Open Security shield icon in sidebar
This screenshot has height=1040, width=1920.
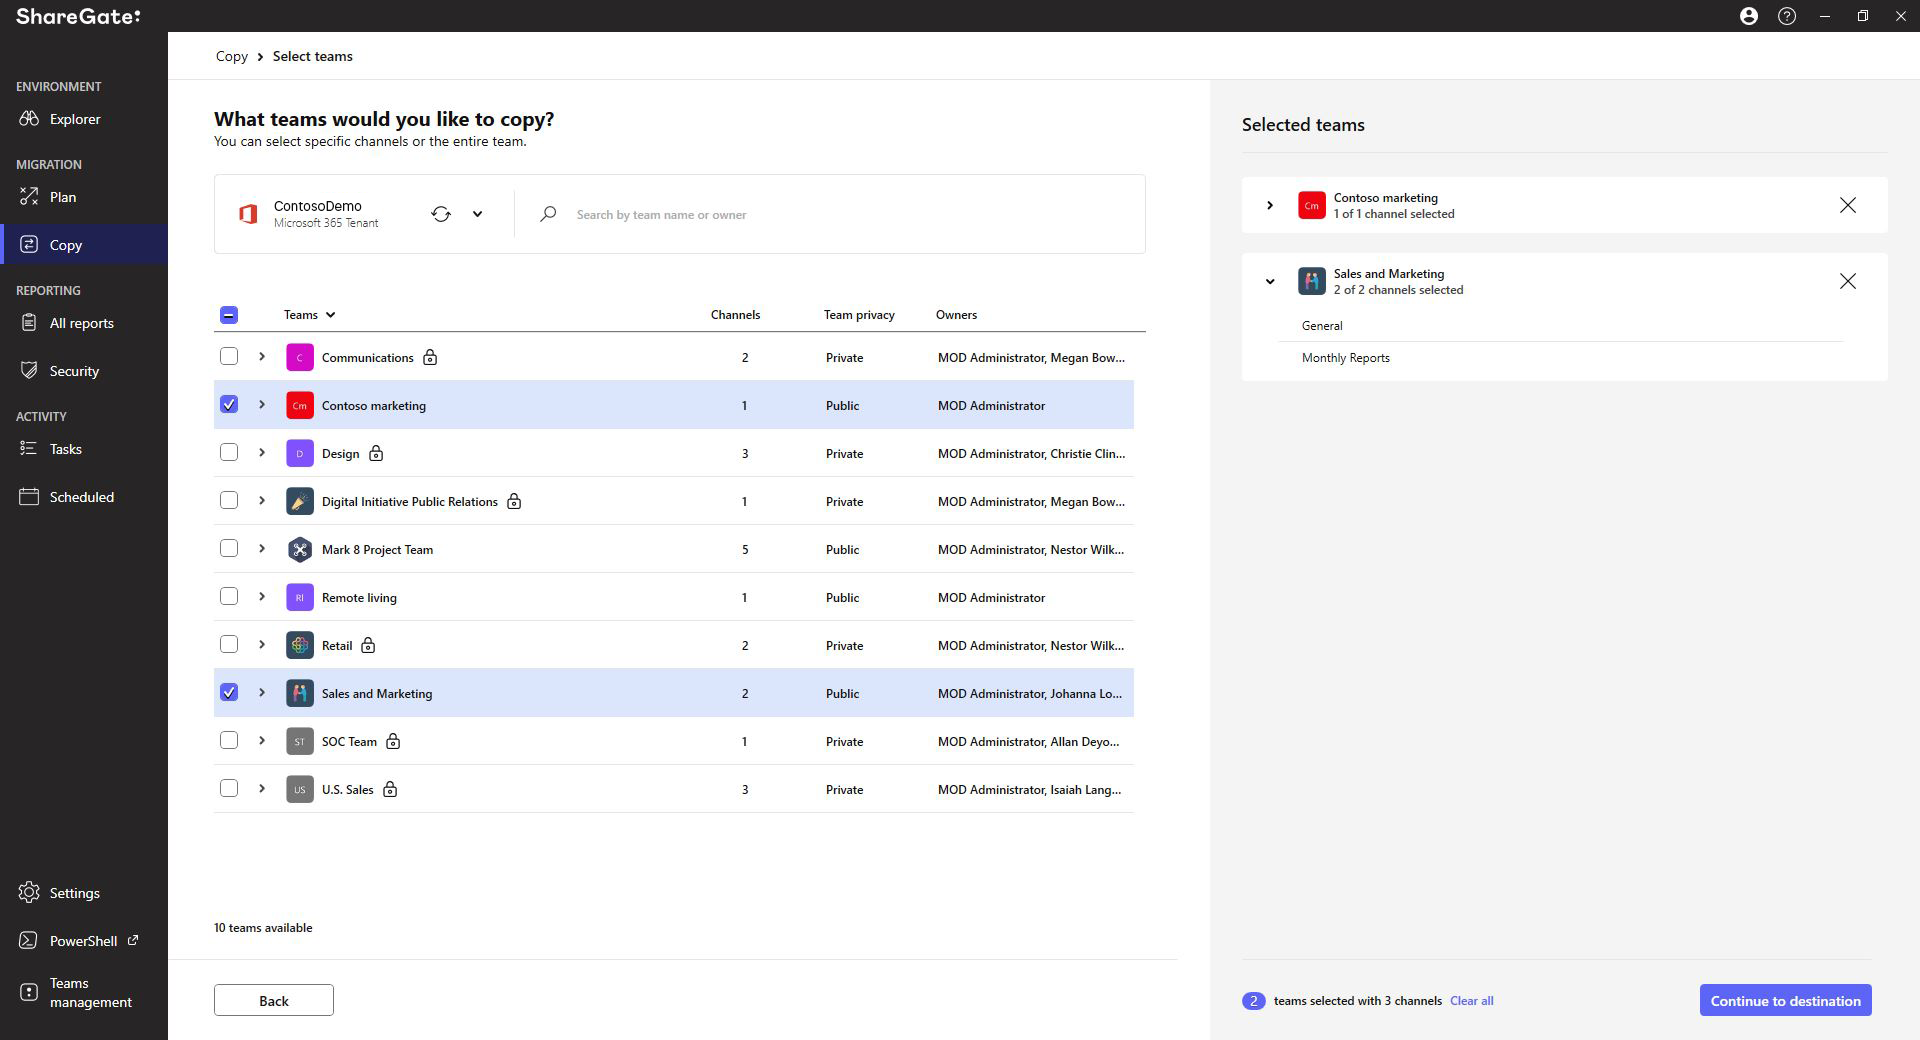29,371
